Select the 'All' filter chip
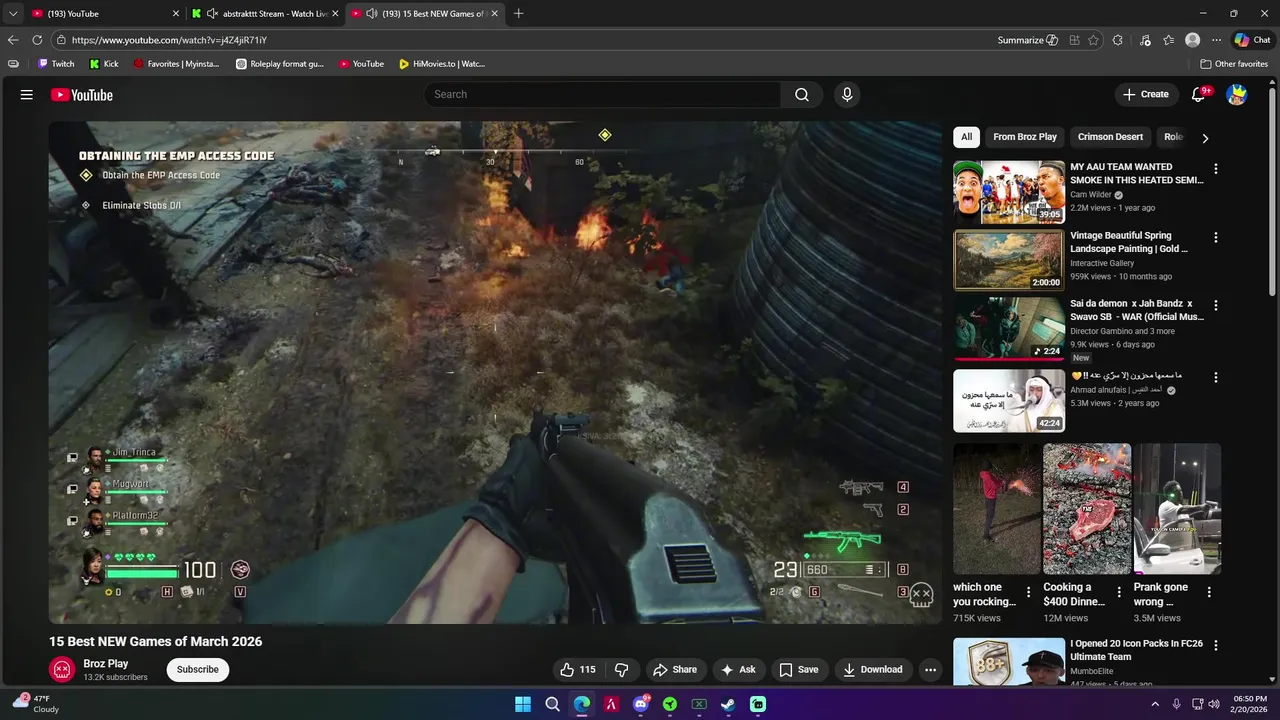This screenshot has width=1280, height=720. [966, 137]
